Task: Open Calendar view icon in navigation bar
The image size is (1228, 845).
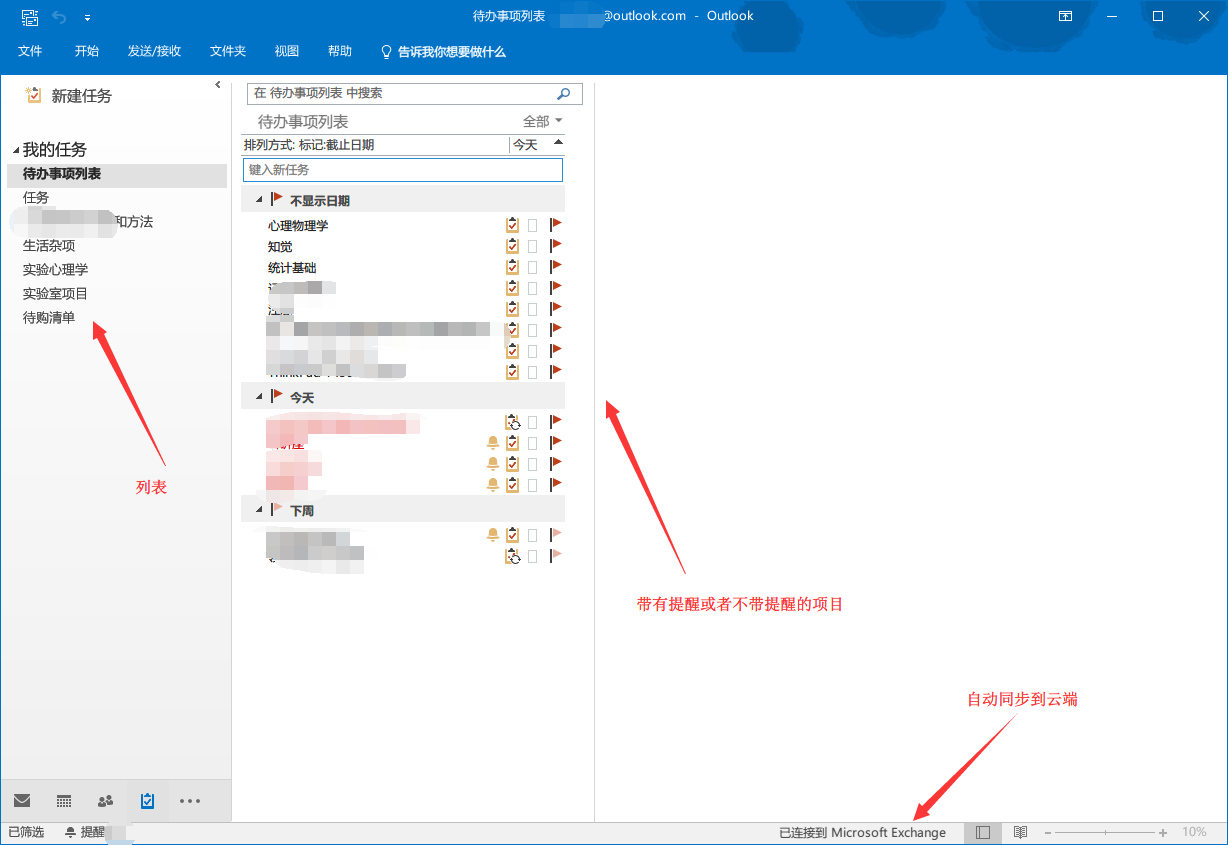Action: pyautogui.click(x=64, y=800)
